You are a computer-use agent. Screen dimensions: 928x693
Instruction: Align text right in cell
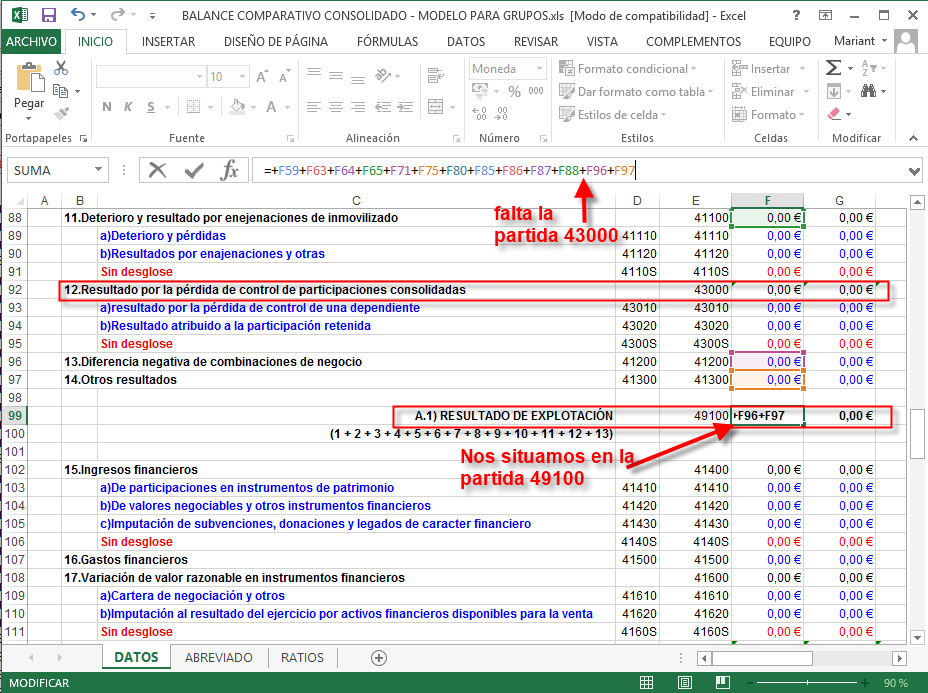[x=357, y=107]
